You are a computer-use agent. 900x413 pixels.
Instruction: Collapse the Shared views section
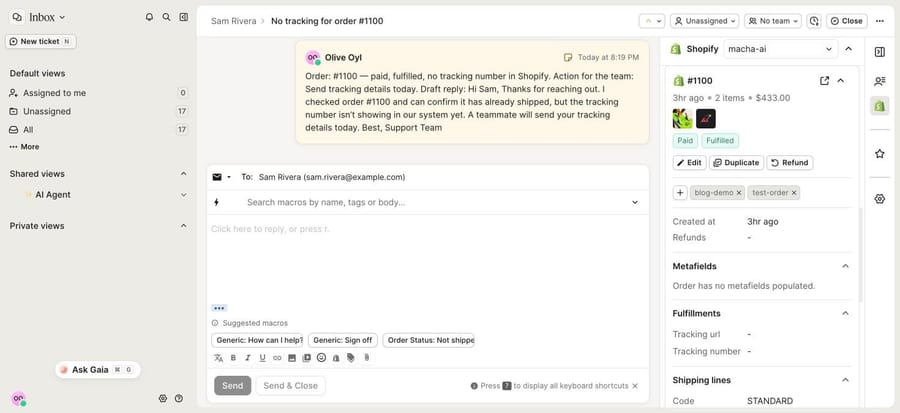[x=184, y=174]
